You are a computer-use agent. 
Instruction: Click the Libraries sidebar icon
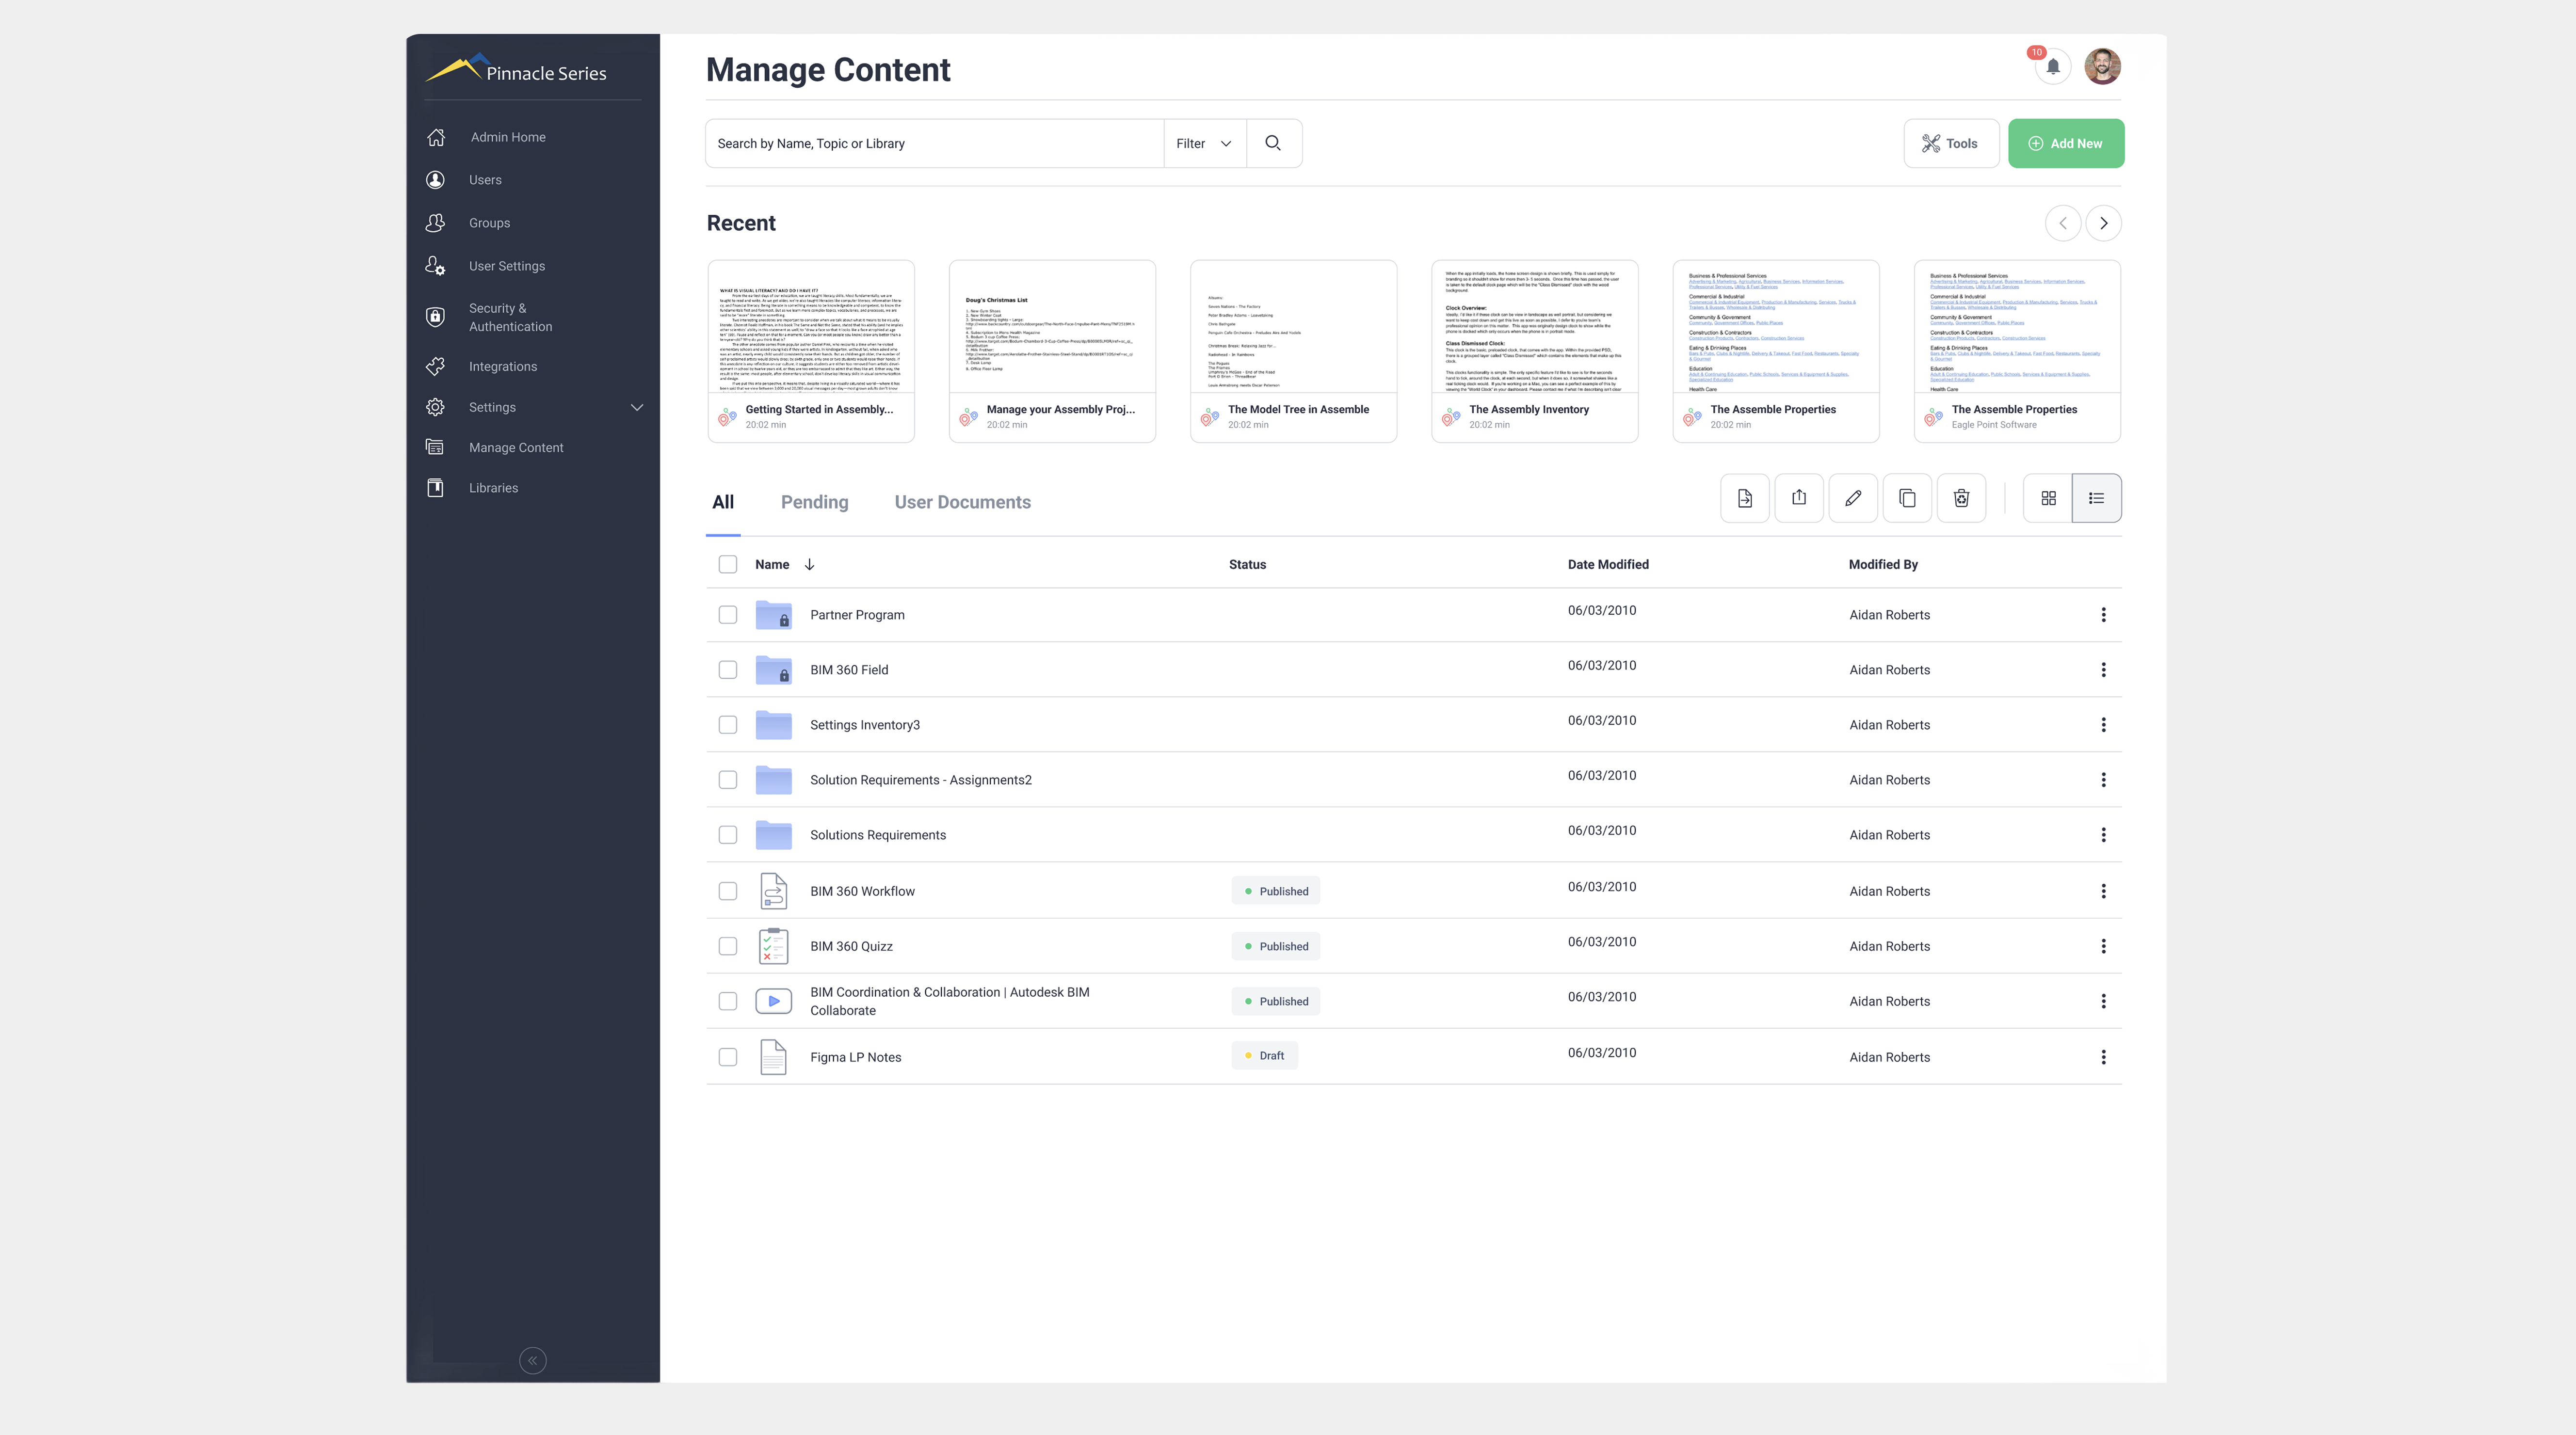[x=435, y=488]
